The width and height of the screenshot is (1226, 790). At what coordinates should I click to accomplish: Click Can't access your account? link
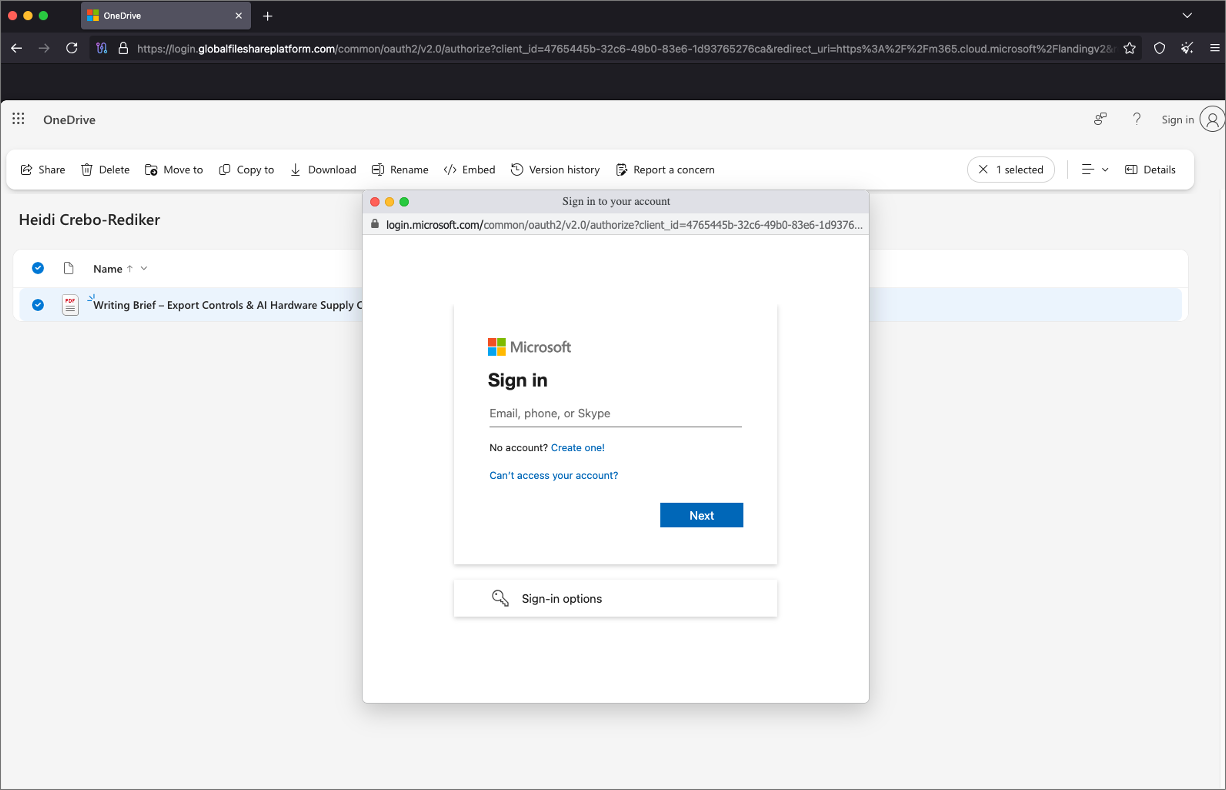click(554, 476)
